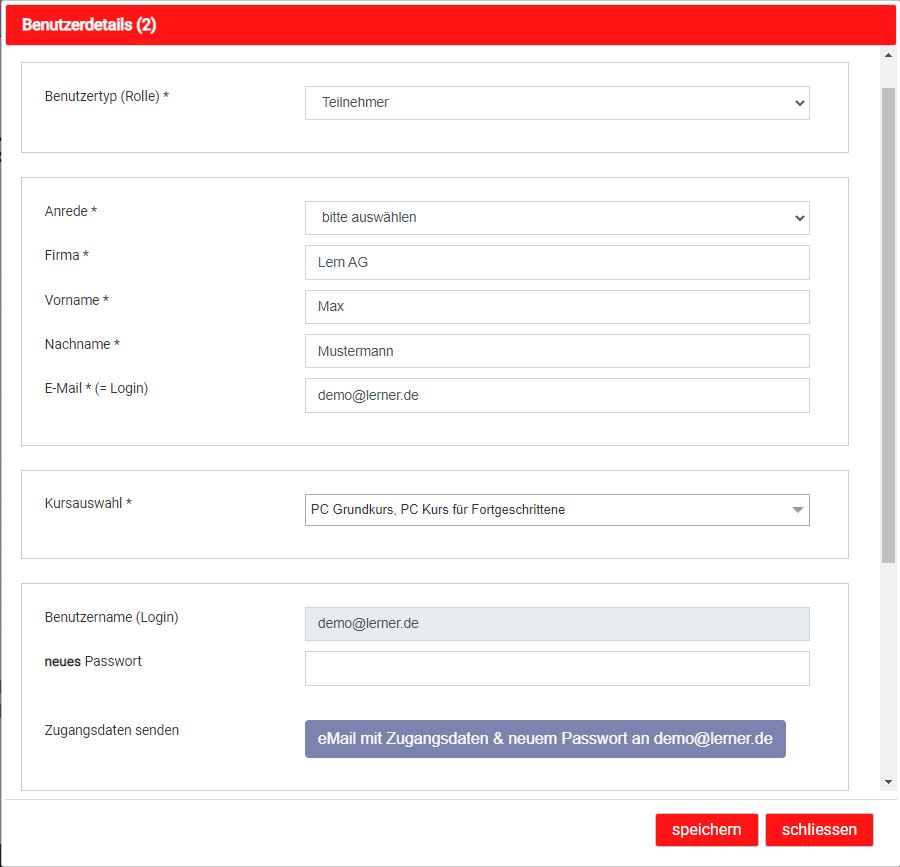Click the Nachname field containing Mustermann
The height and width of the screenshot is (867, 900).
(x=557, y=351)
